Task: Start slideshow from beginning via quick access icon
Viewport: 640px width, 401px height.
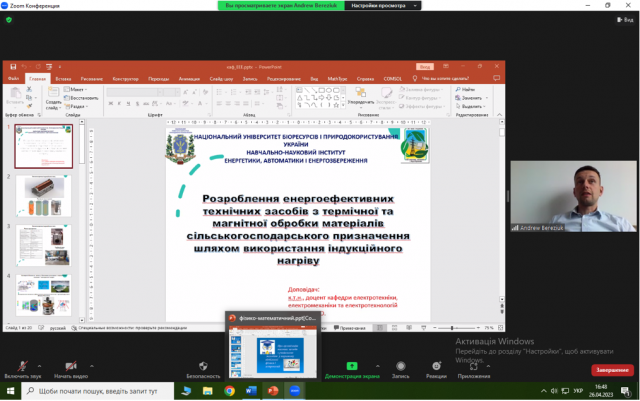Action: coord(49,67)
